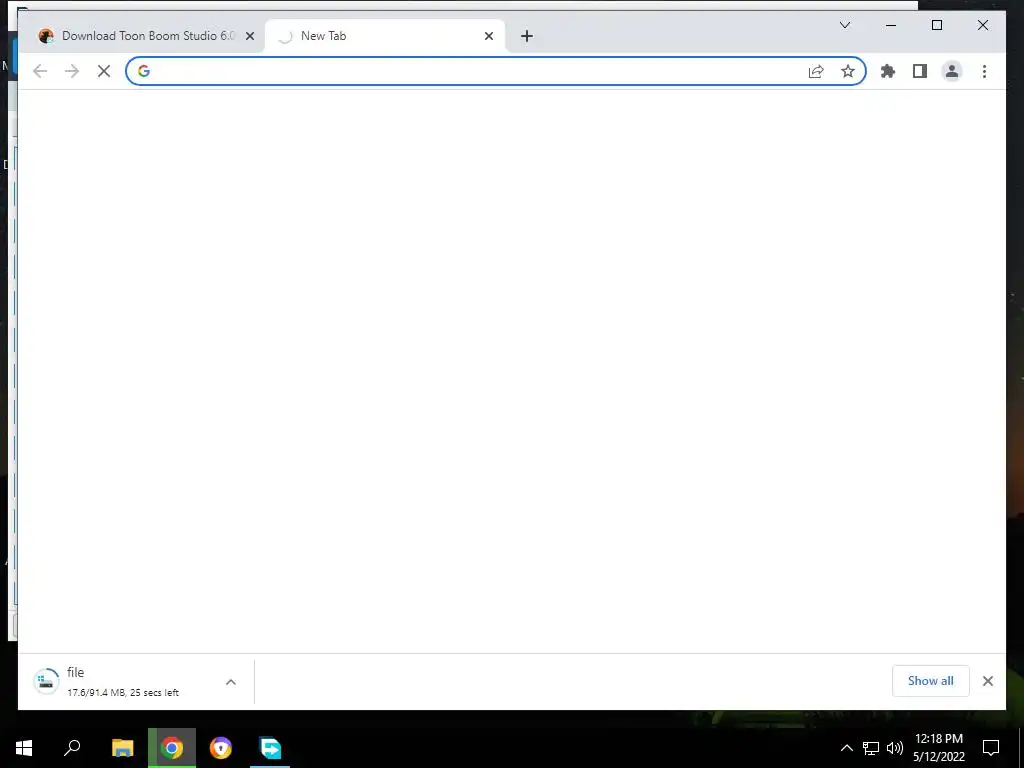Open the tab search chevron
Viewport: 1024px width, 768px height.
point(844,25)
